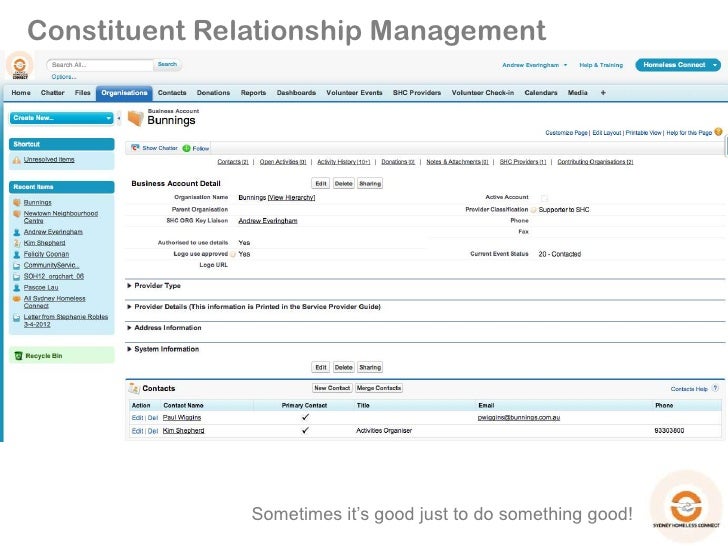Click the SOH12_orgchart_06 file icon
This screenshot has height=546, width=728.
coord(17,277)
